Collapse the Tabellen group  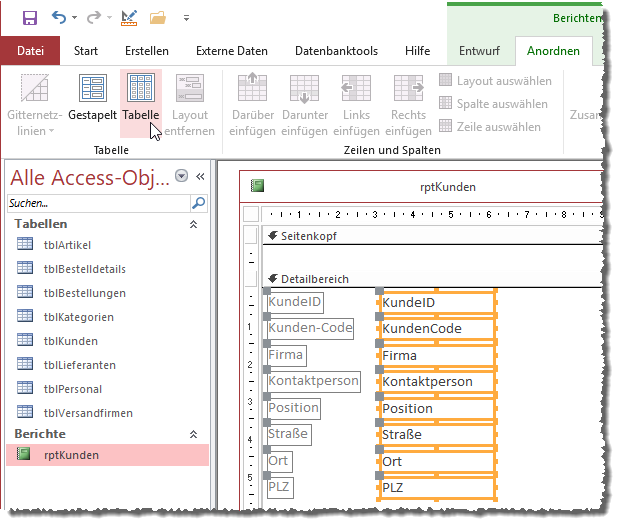(193, 225)
